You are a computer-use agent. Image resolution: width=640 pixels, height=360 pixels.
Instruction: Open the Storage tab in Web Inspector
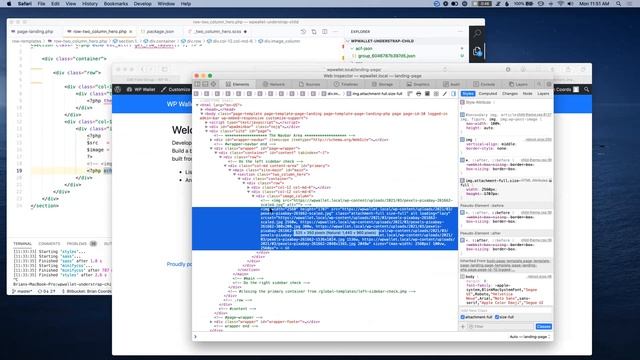click(382, 84)
